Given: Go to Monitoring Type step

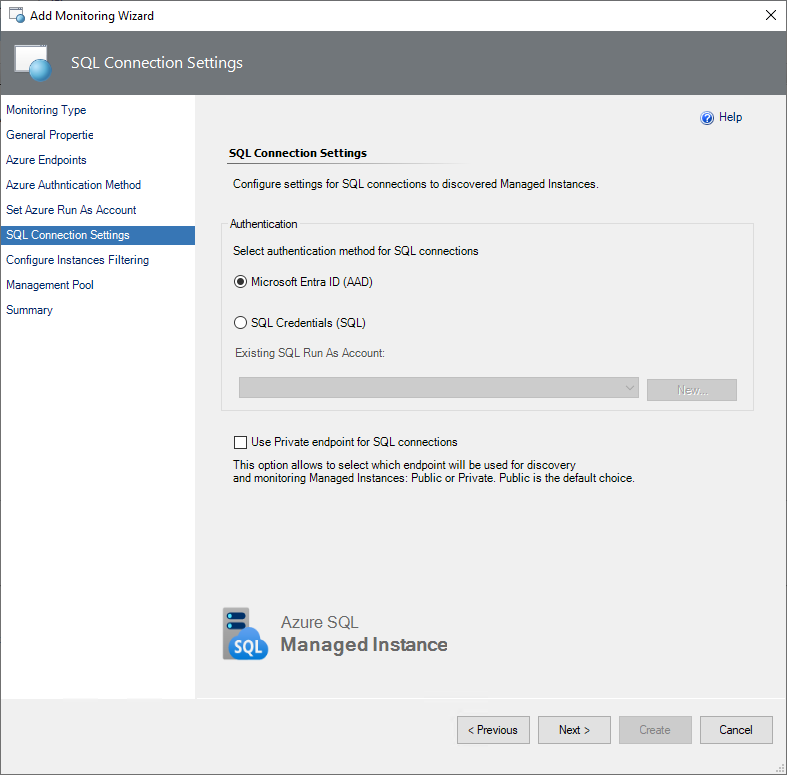Looking at the screenshot, I should [46, 110].
